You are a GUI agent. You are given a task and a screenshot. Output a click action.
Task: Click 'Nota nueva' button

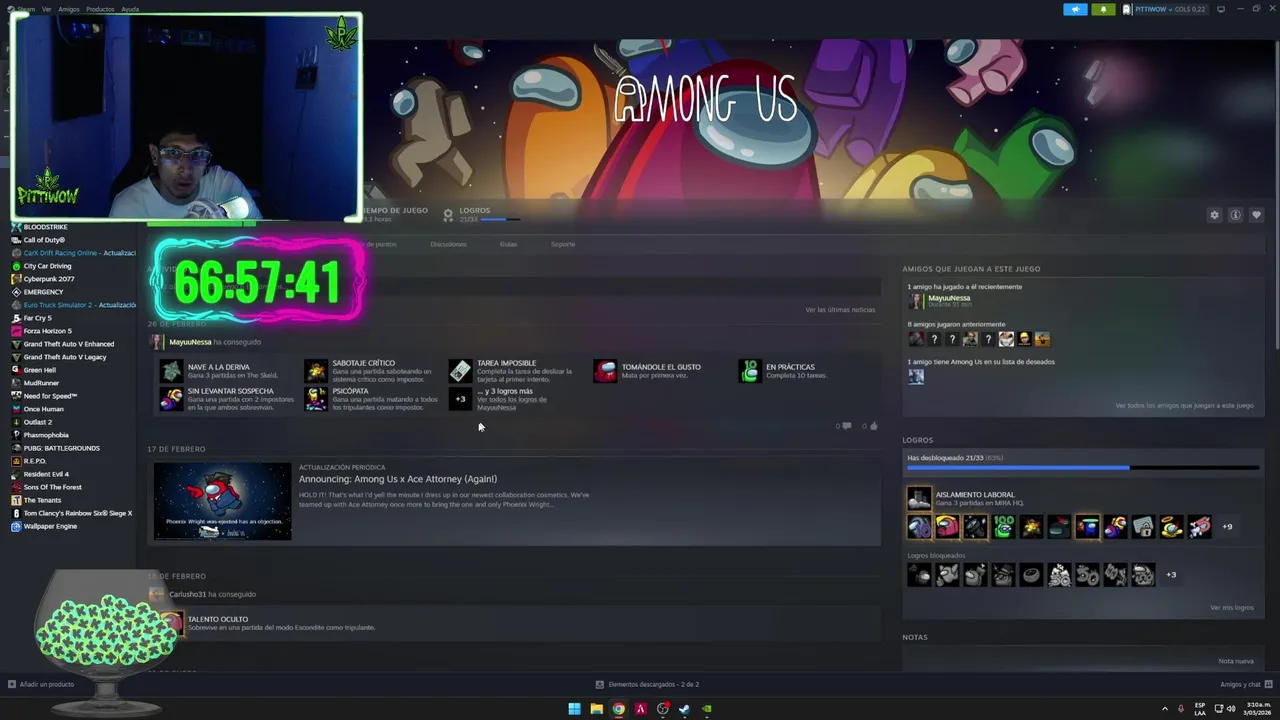[x=1236, y=661]
